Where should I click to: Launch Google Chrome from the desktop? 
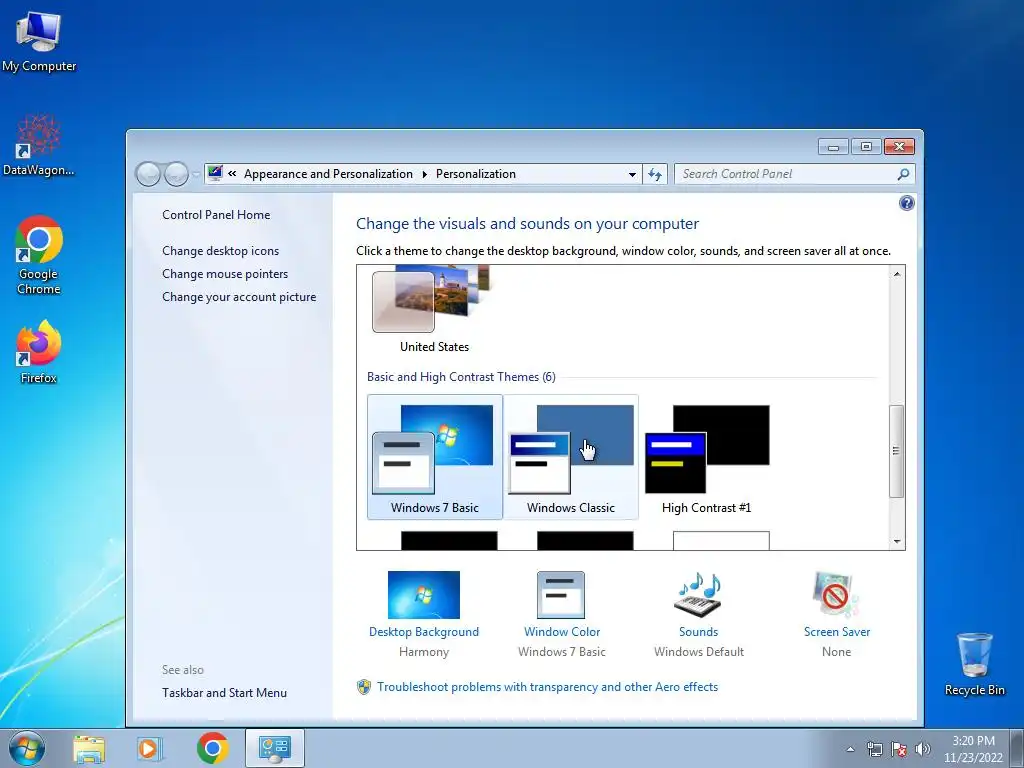click(x=39, y=255)
